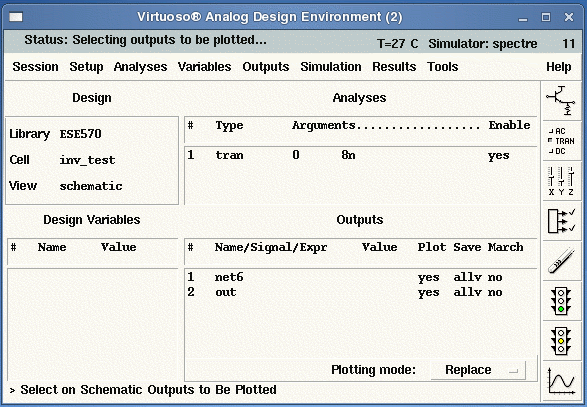
Task: Open the Plotting mode Replace dropdown
Action: tap(478, 370)
